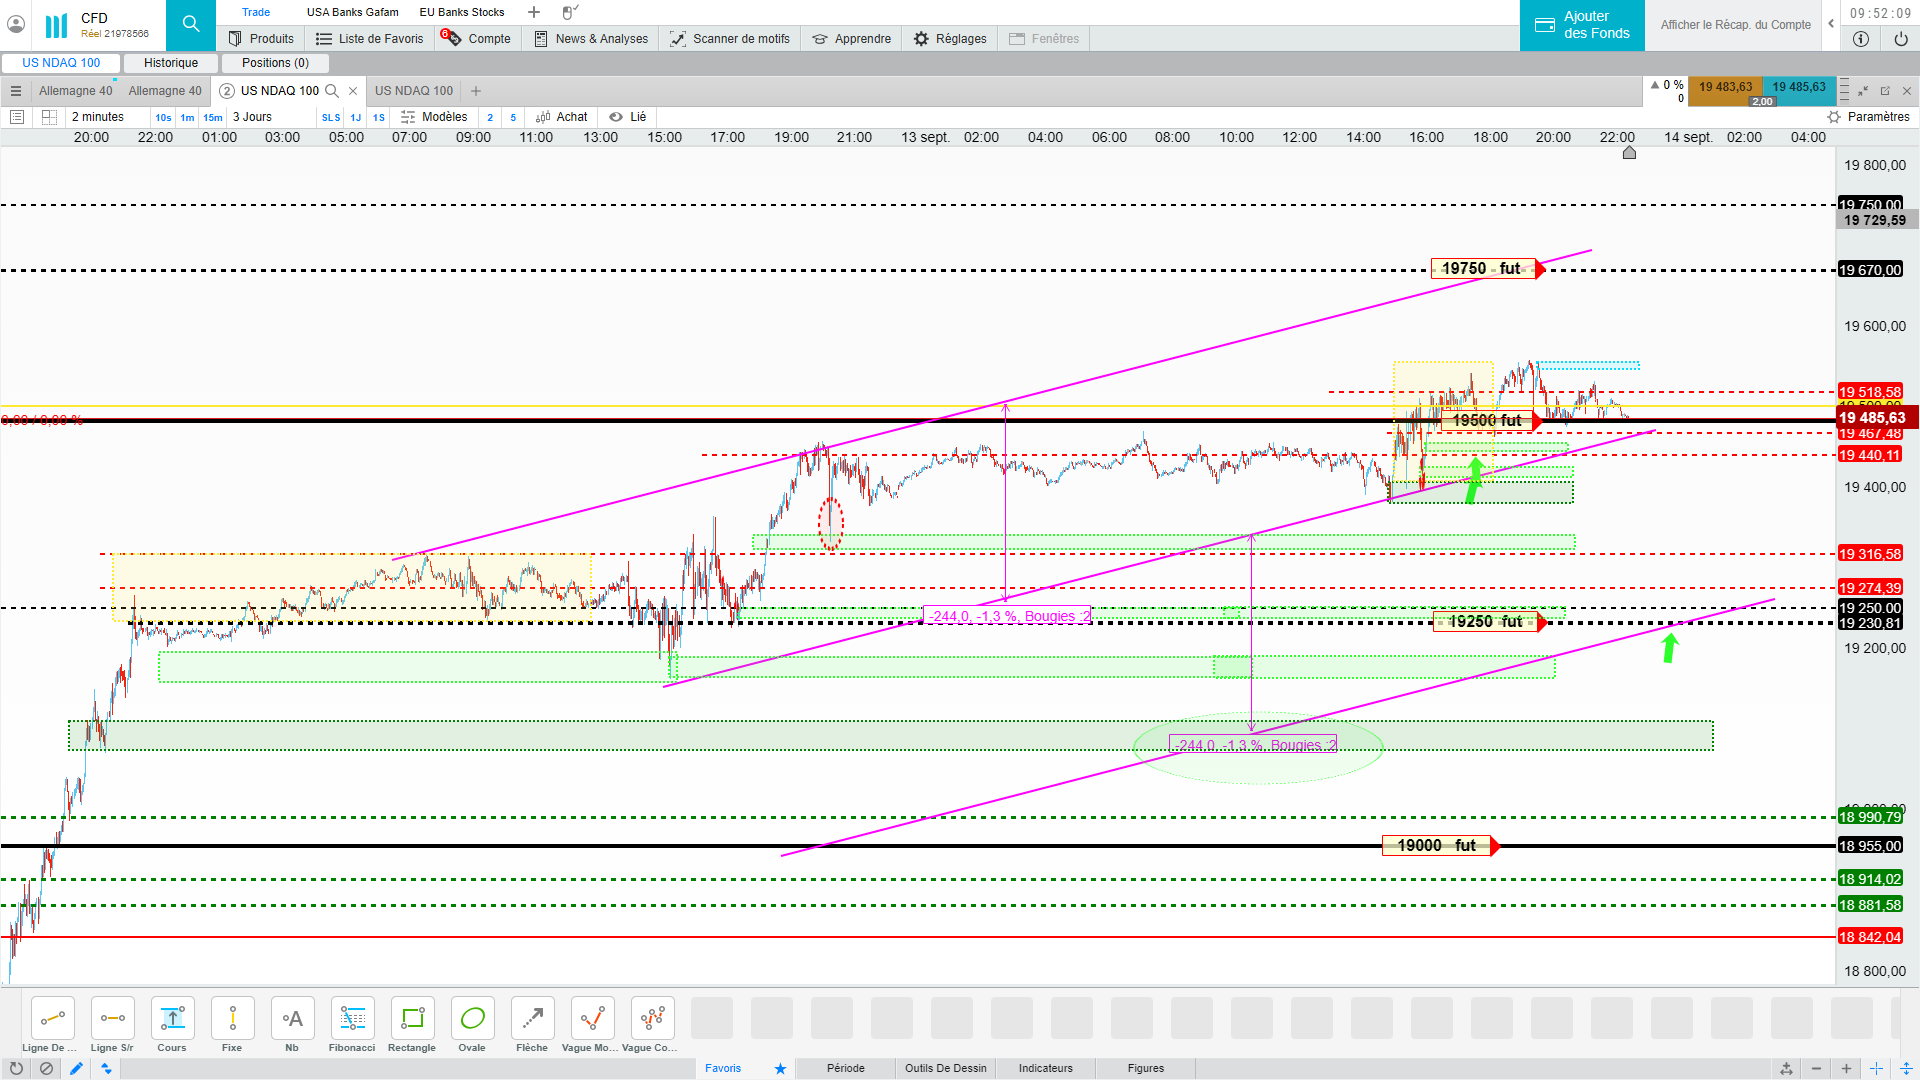Image resolution: width=1920 pixels, height=1080 pixels.
Task: Select the Ligne S/r tool
Action: pos(112,1019)
